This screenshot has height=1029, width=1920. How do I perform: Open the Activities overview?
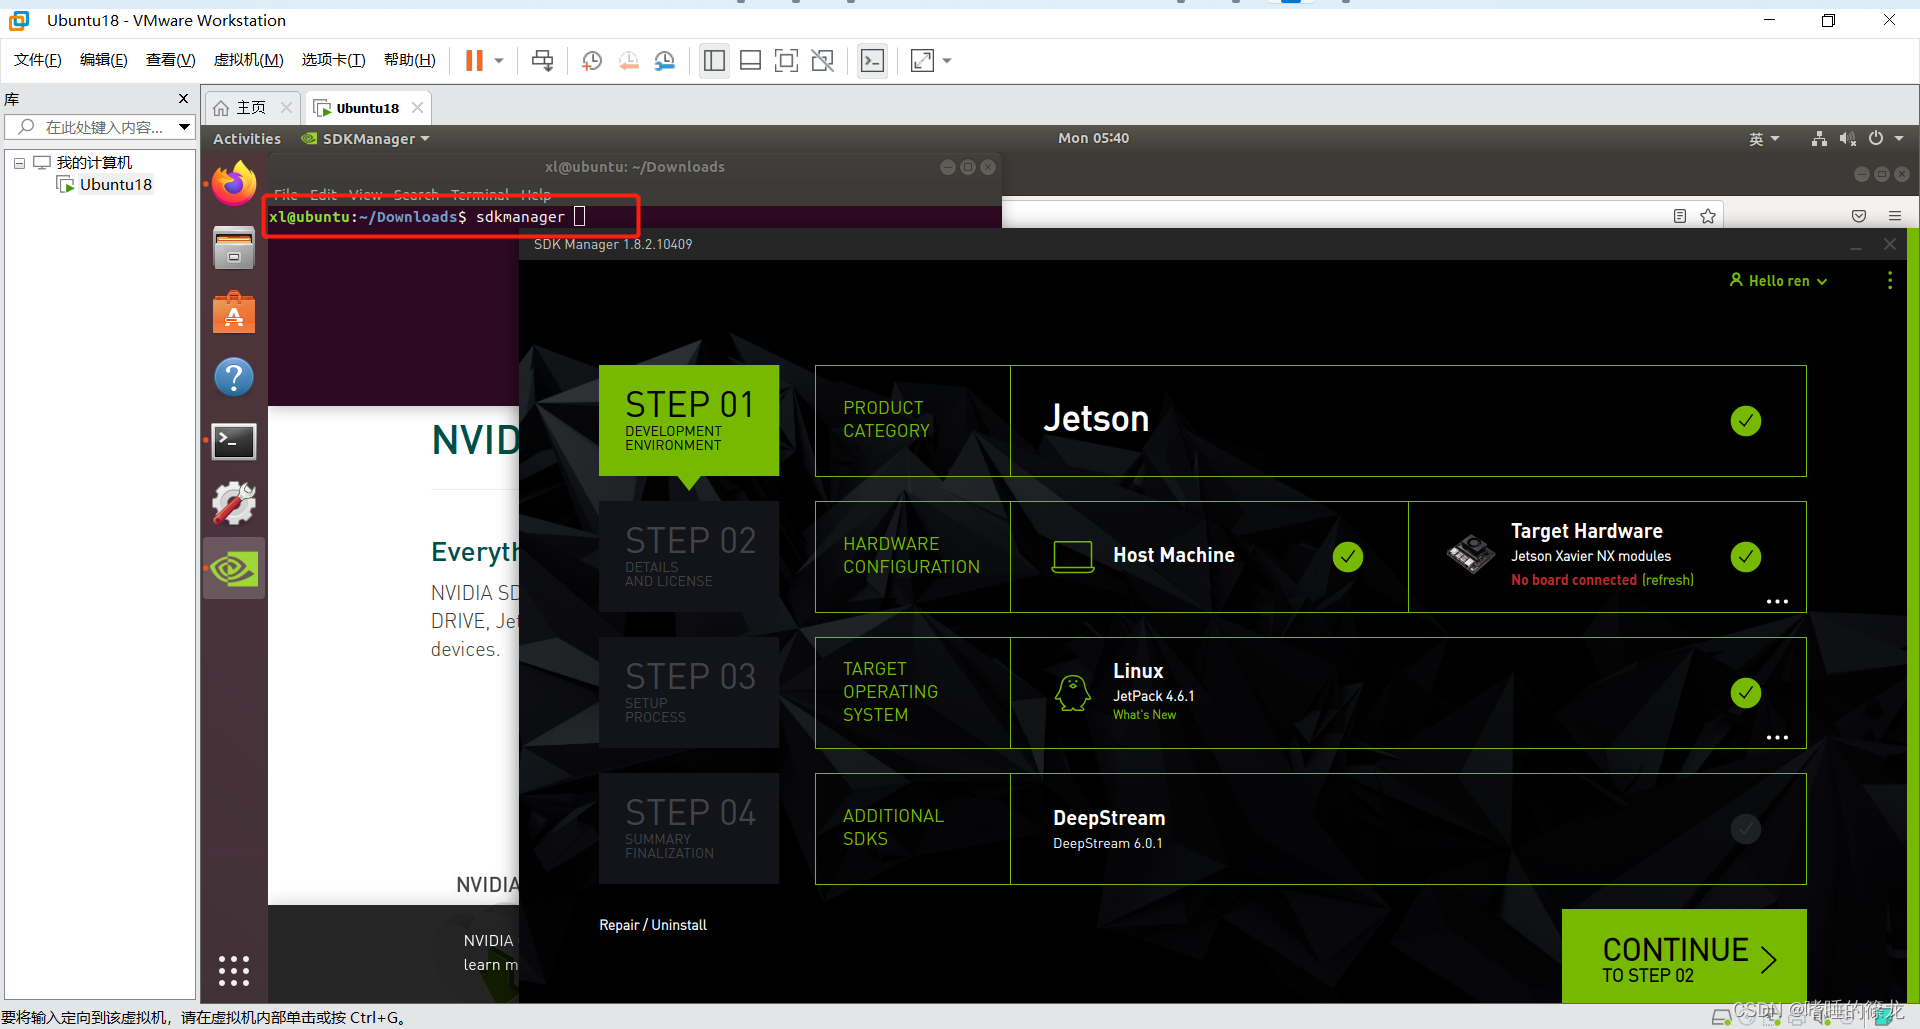(247, 139)
